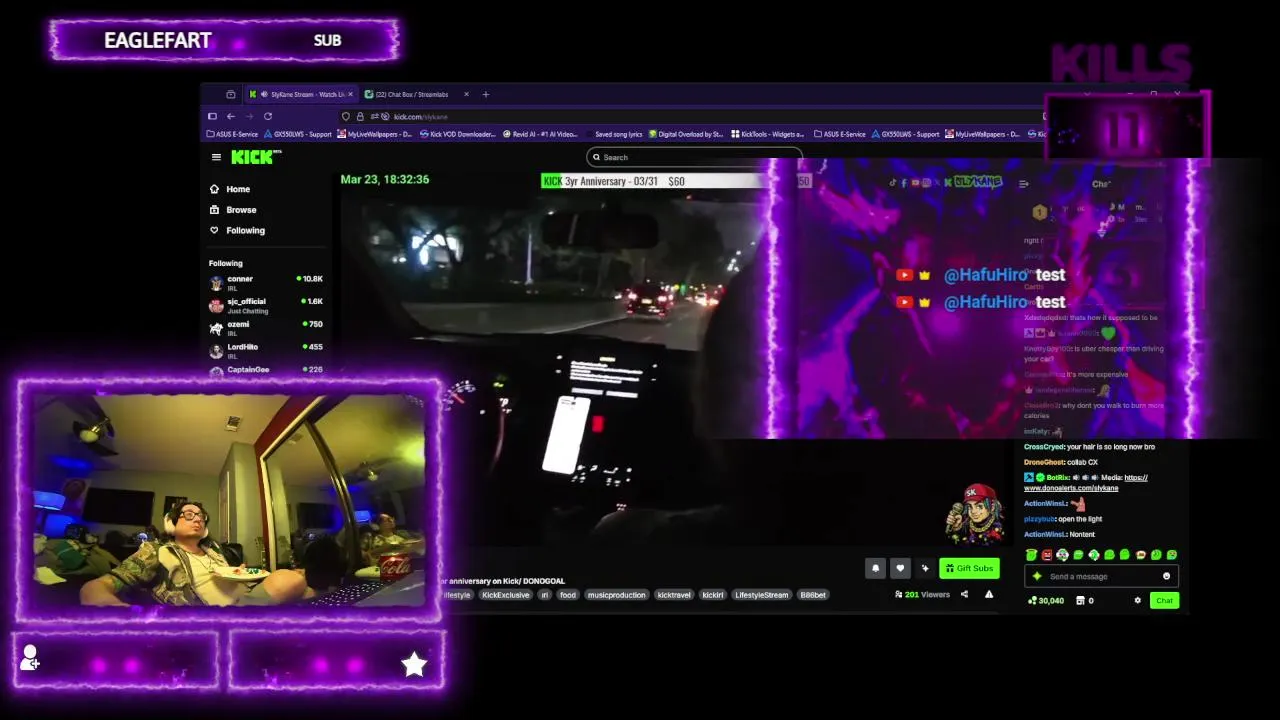This screenshot has width=1280, height=720.
Task: Open the ASUS E-Service bookmark folder
Action: click(x=232, y=134)
